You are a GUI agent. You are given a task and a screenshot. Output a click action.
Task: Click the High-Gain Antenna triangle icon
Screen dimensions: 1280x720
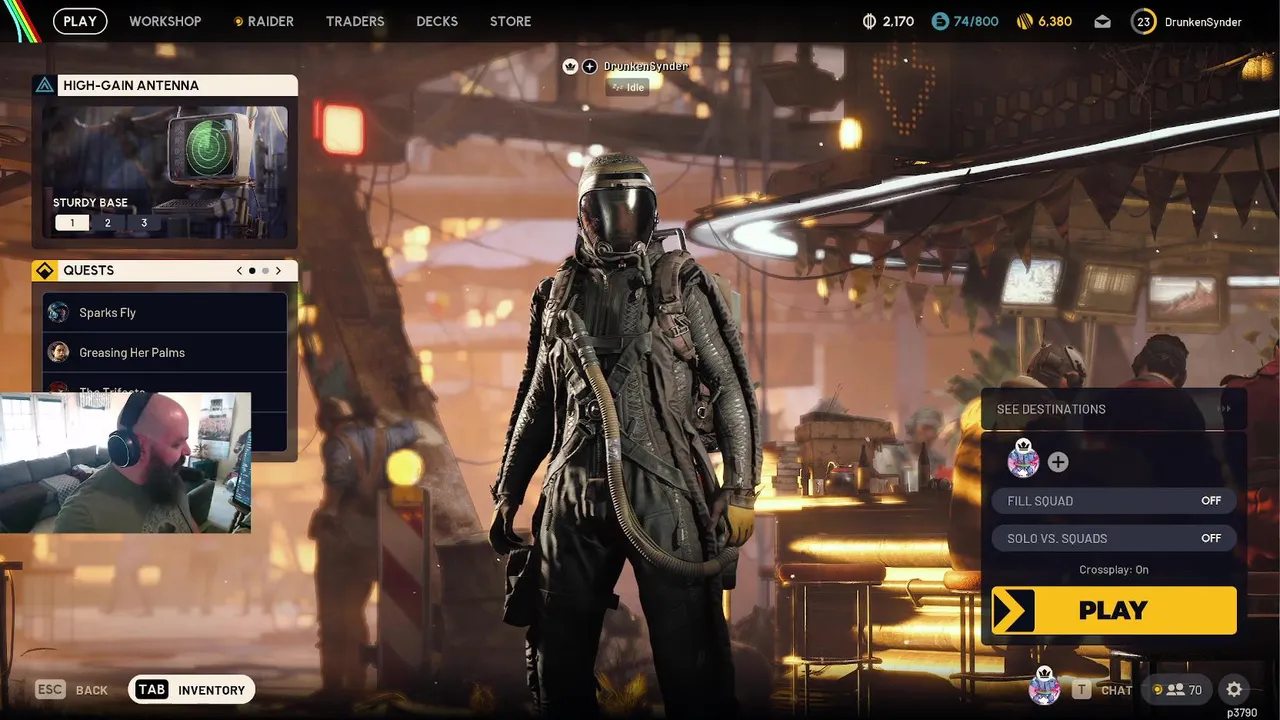tap(45, 85)
